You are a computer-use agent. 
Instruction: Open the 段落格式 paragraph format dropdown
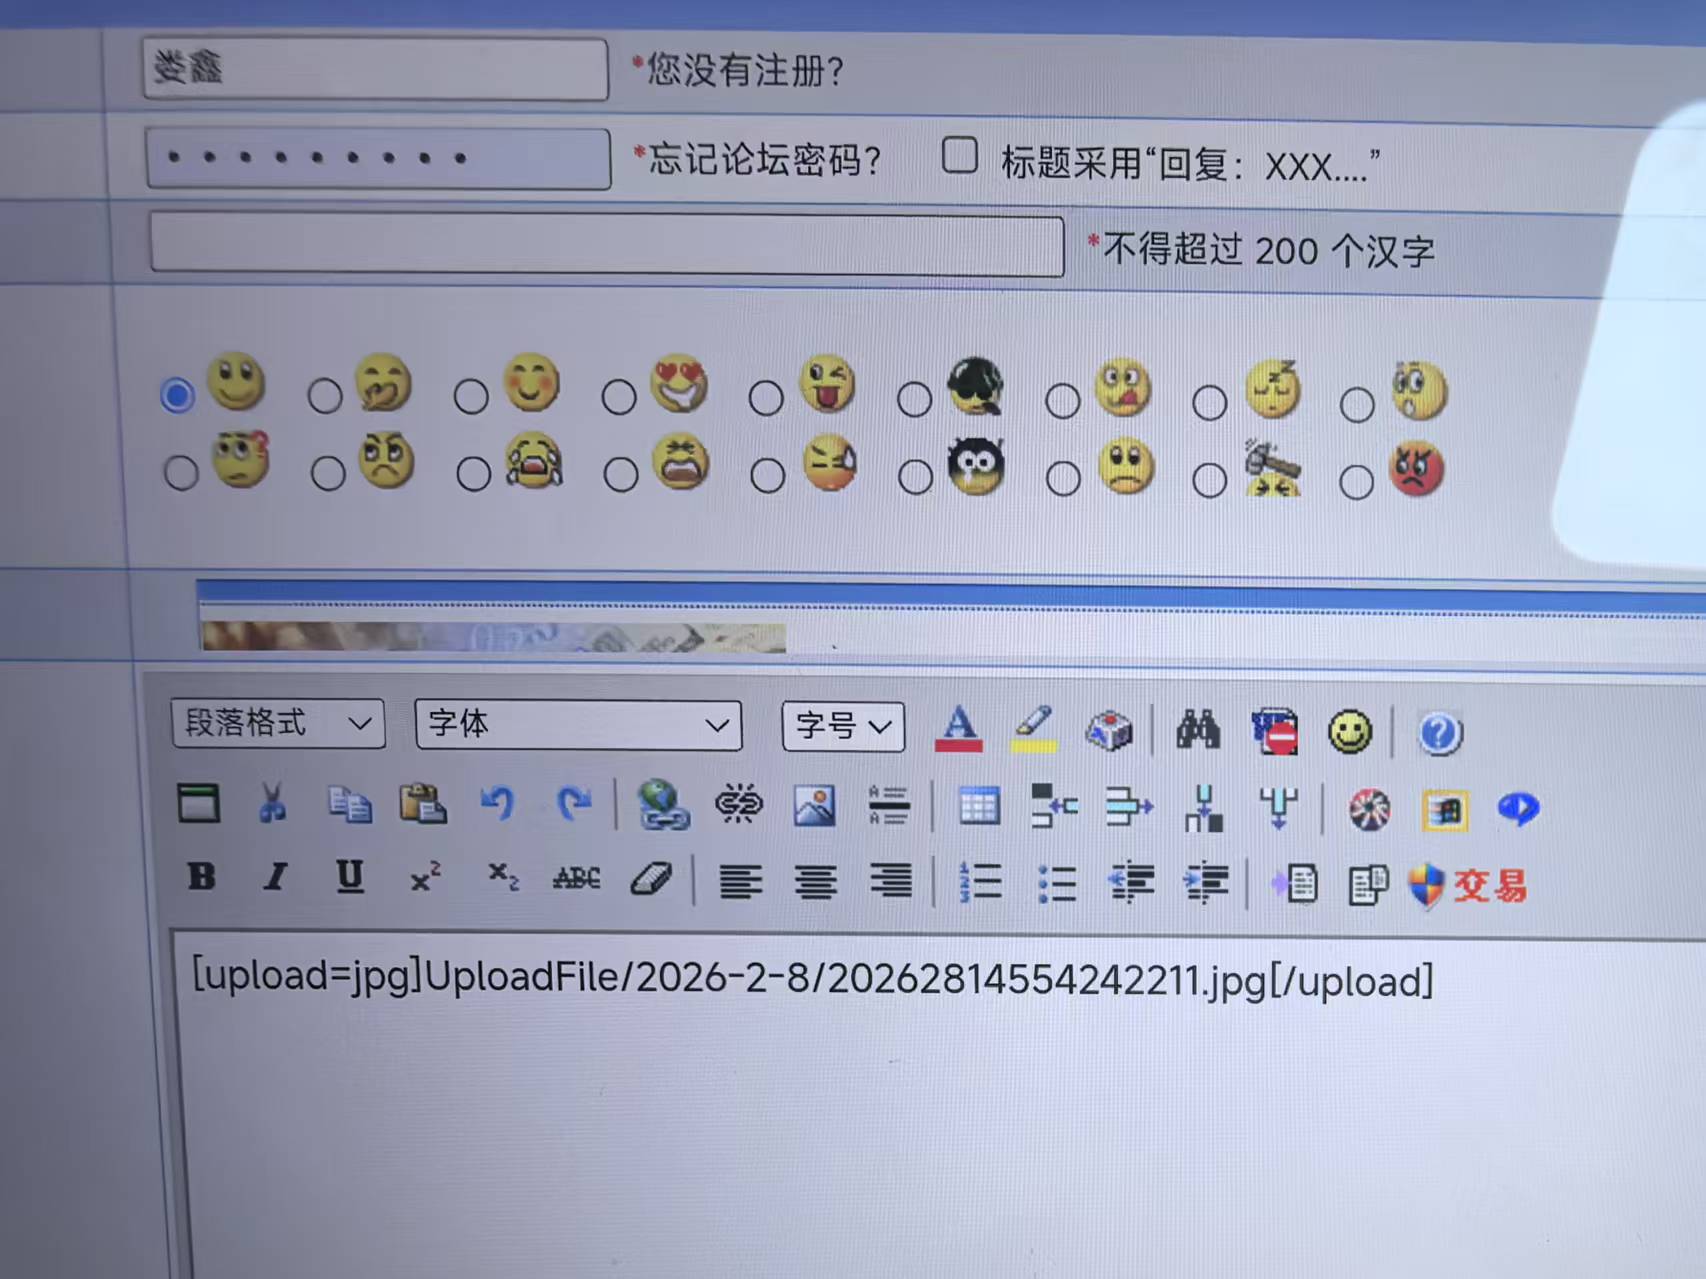click(x=277, y=723)
